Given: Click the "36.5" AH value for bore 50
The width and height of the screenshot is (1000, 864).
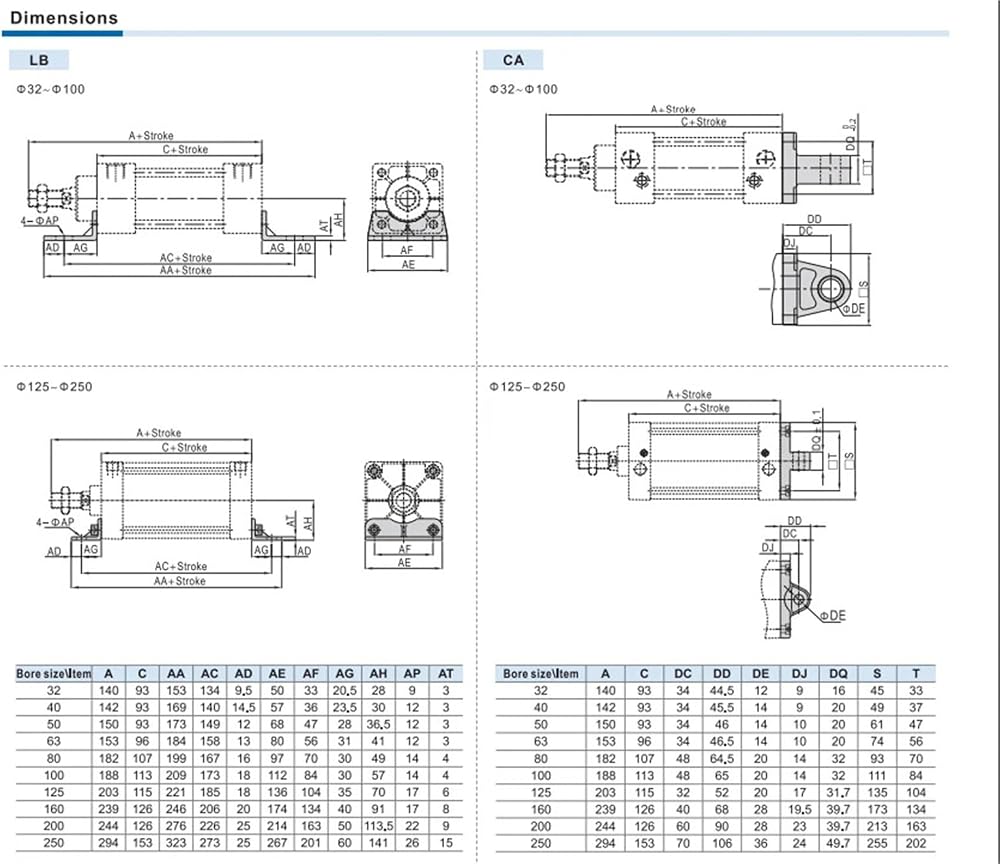Looking at the screenshot, I should [x=378, y=724].
